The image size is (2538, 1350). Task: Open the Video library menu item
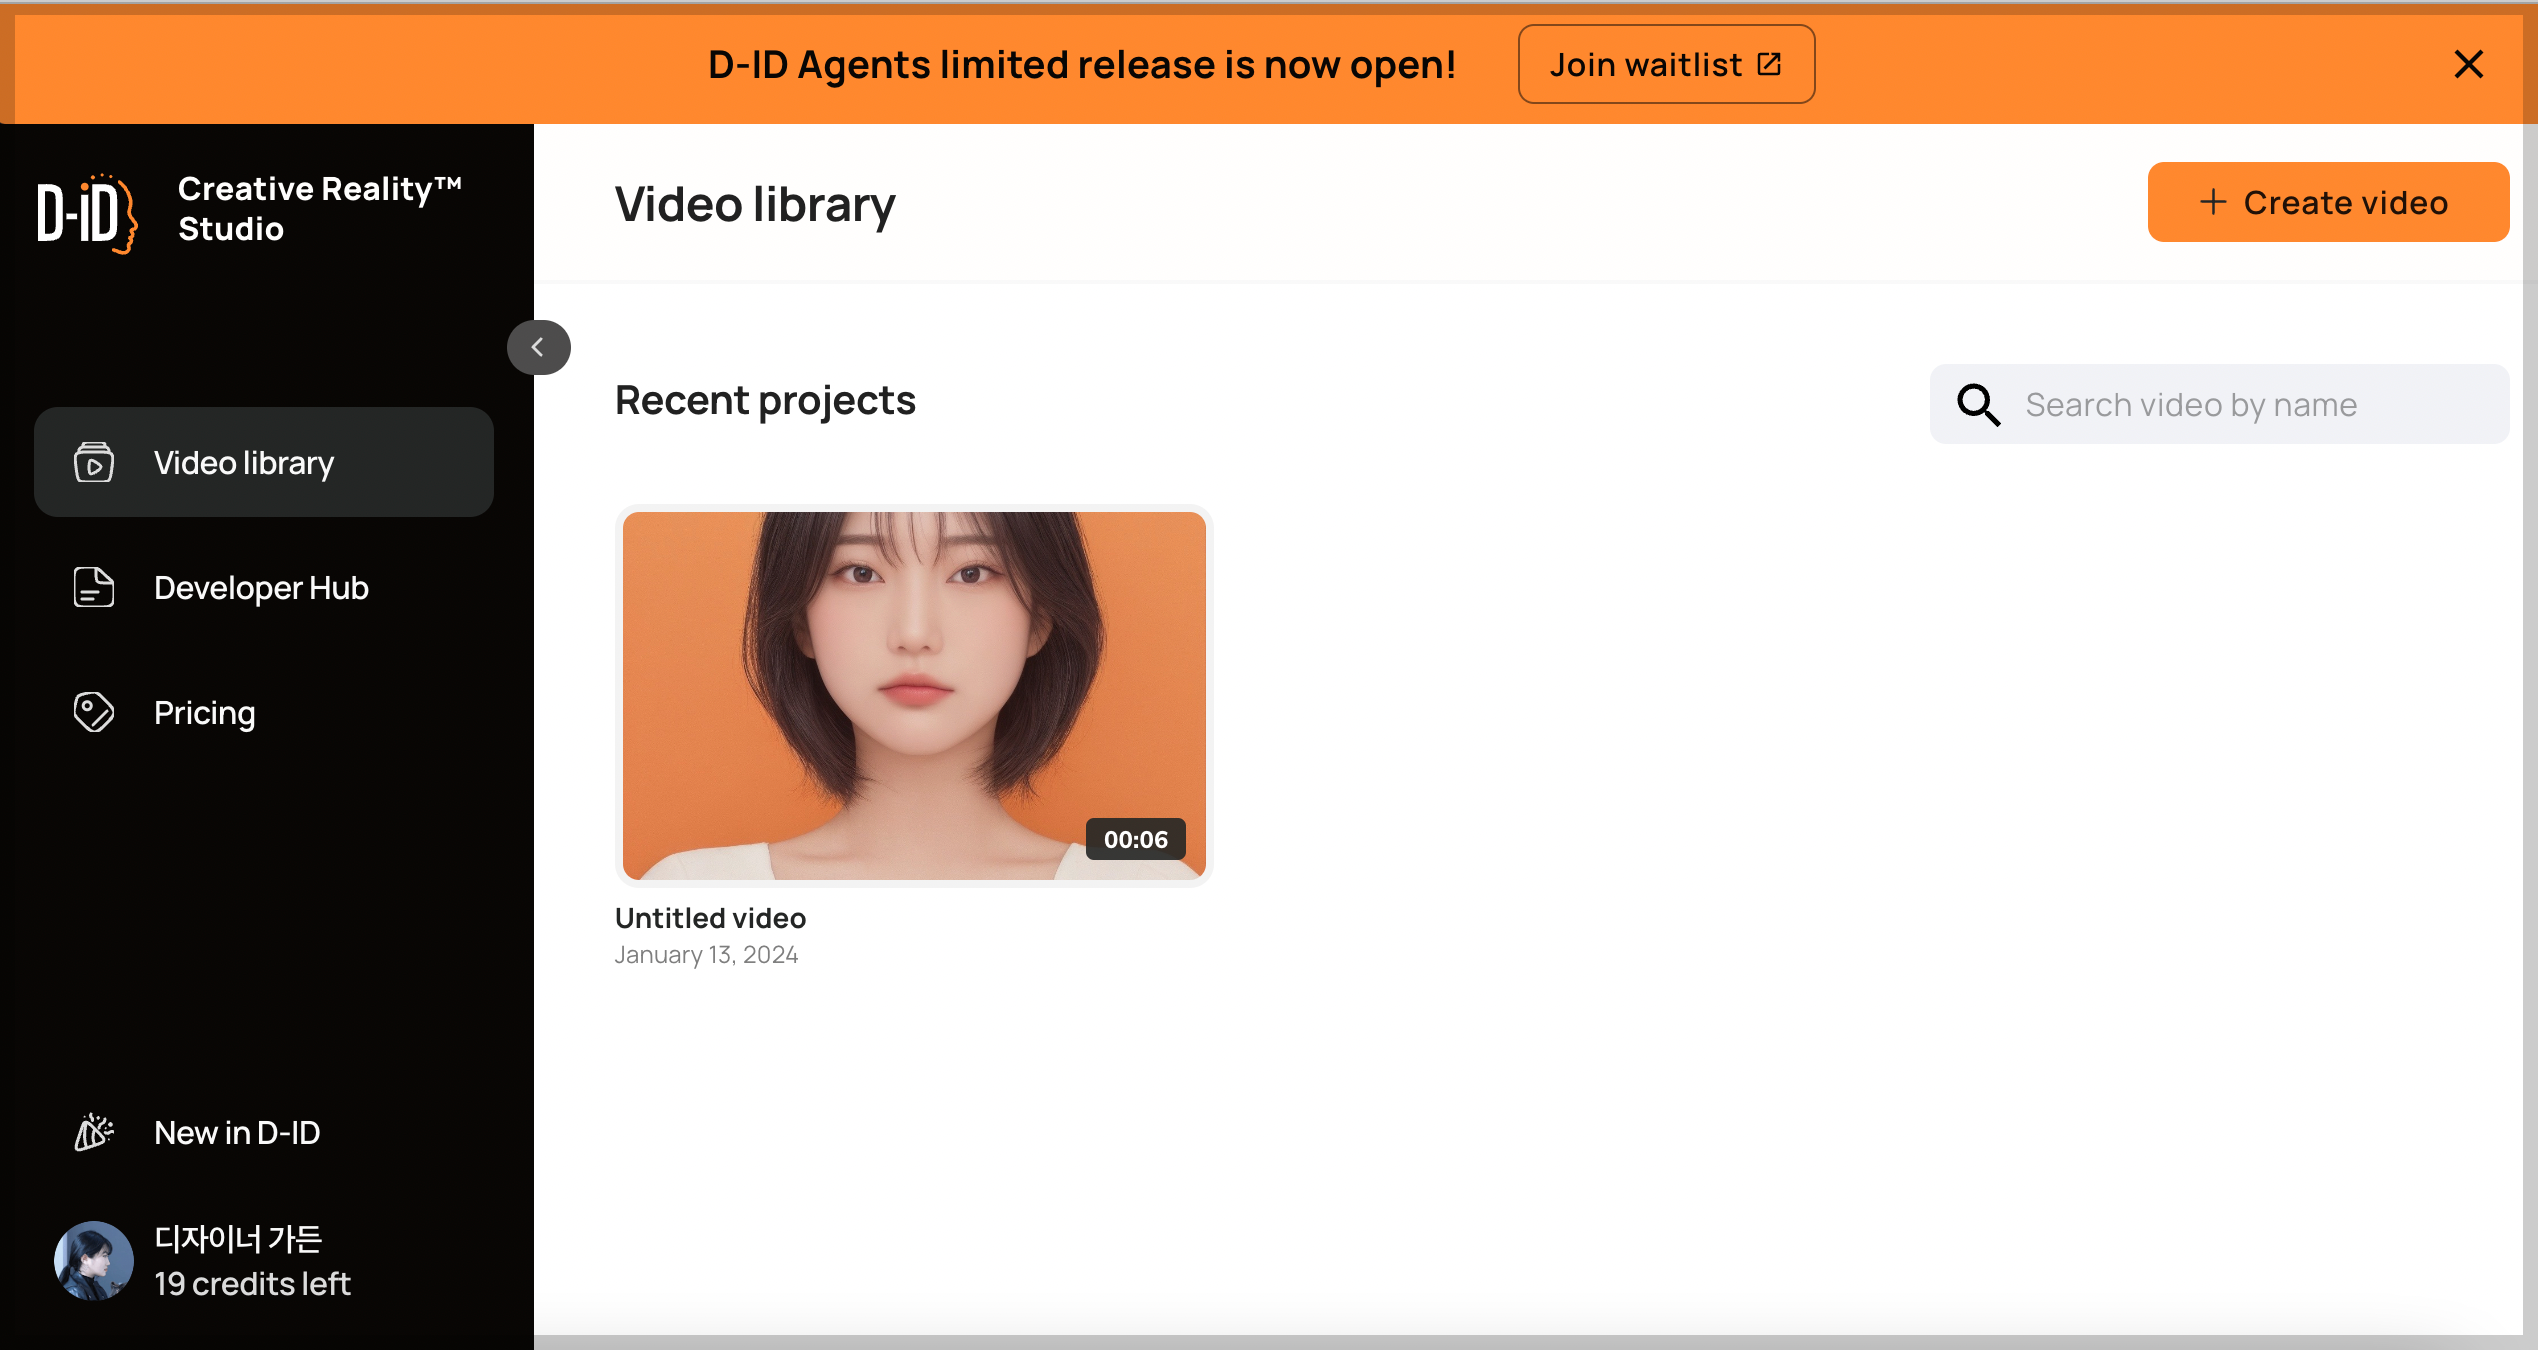[x=244, y=463]
